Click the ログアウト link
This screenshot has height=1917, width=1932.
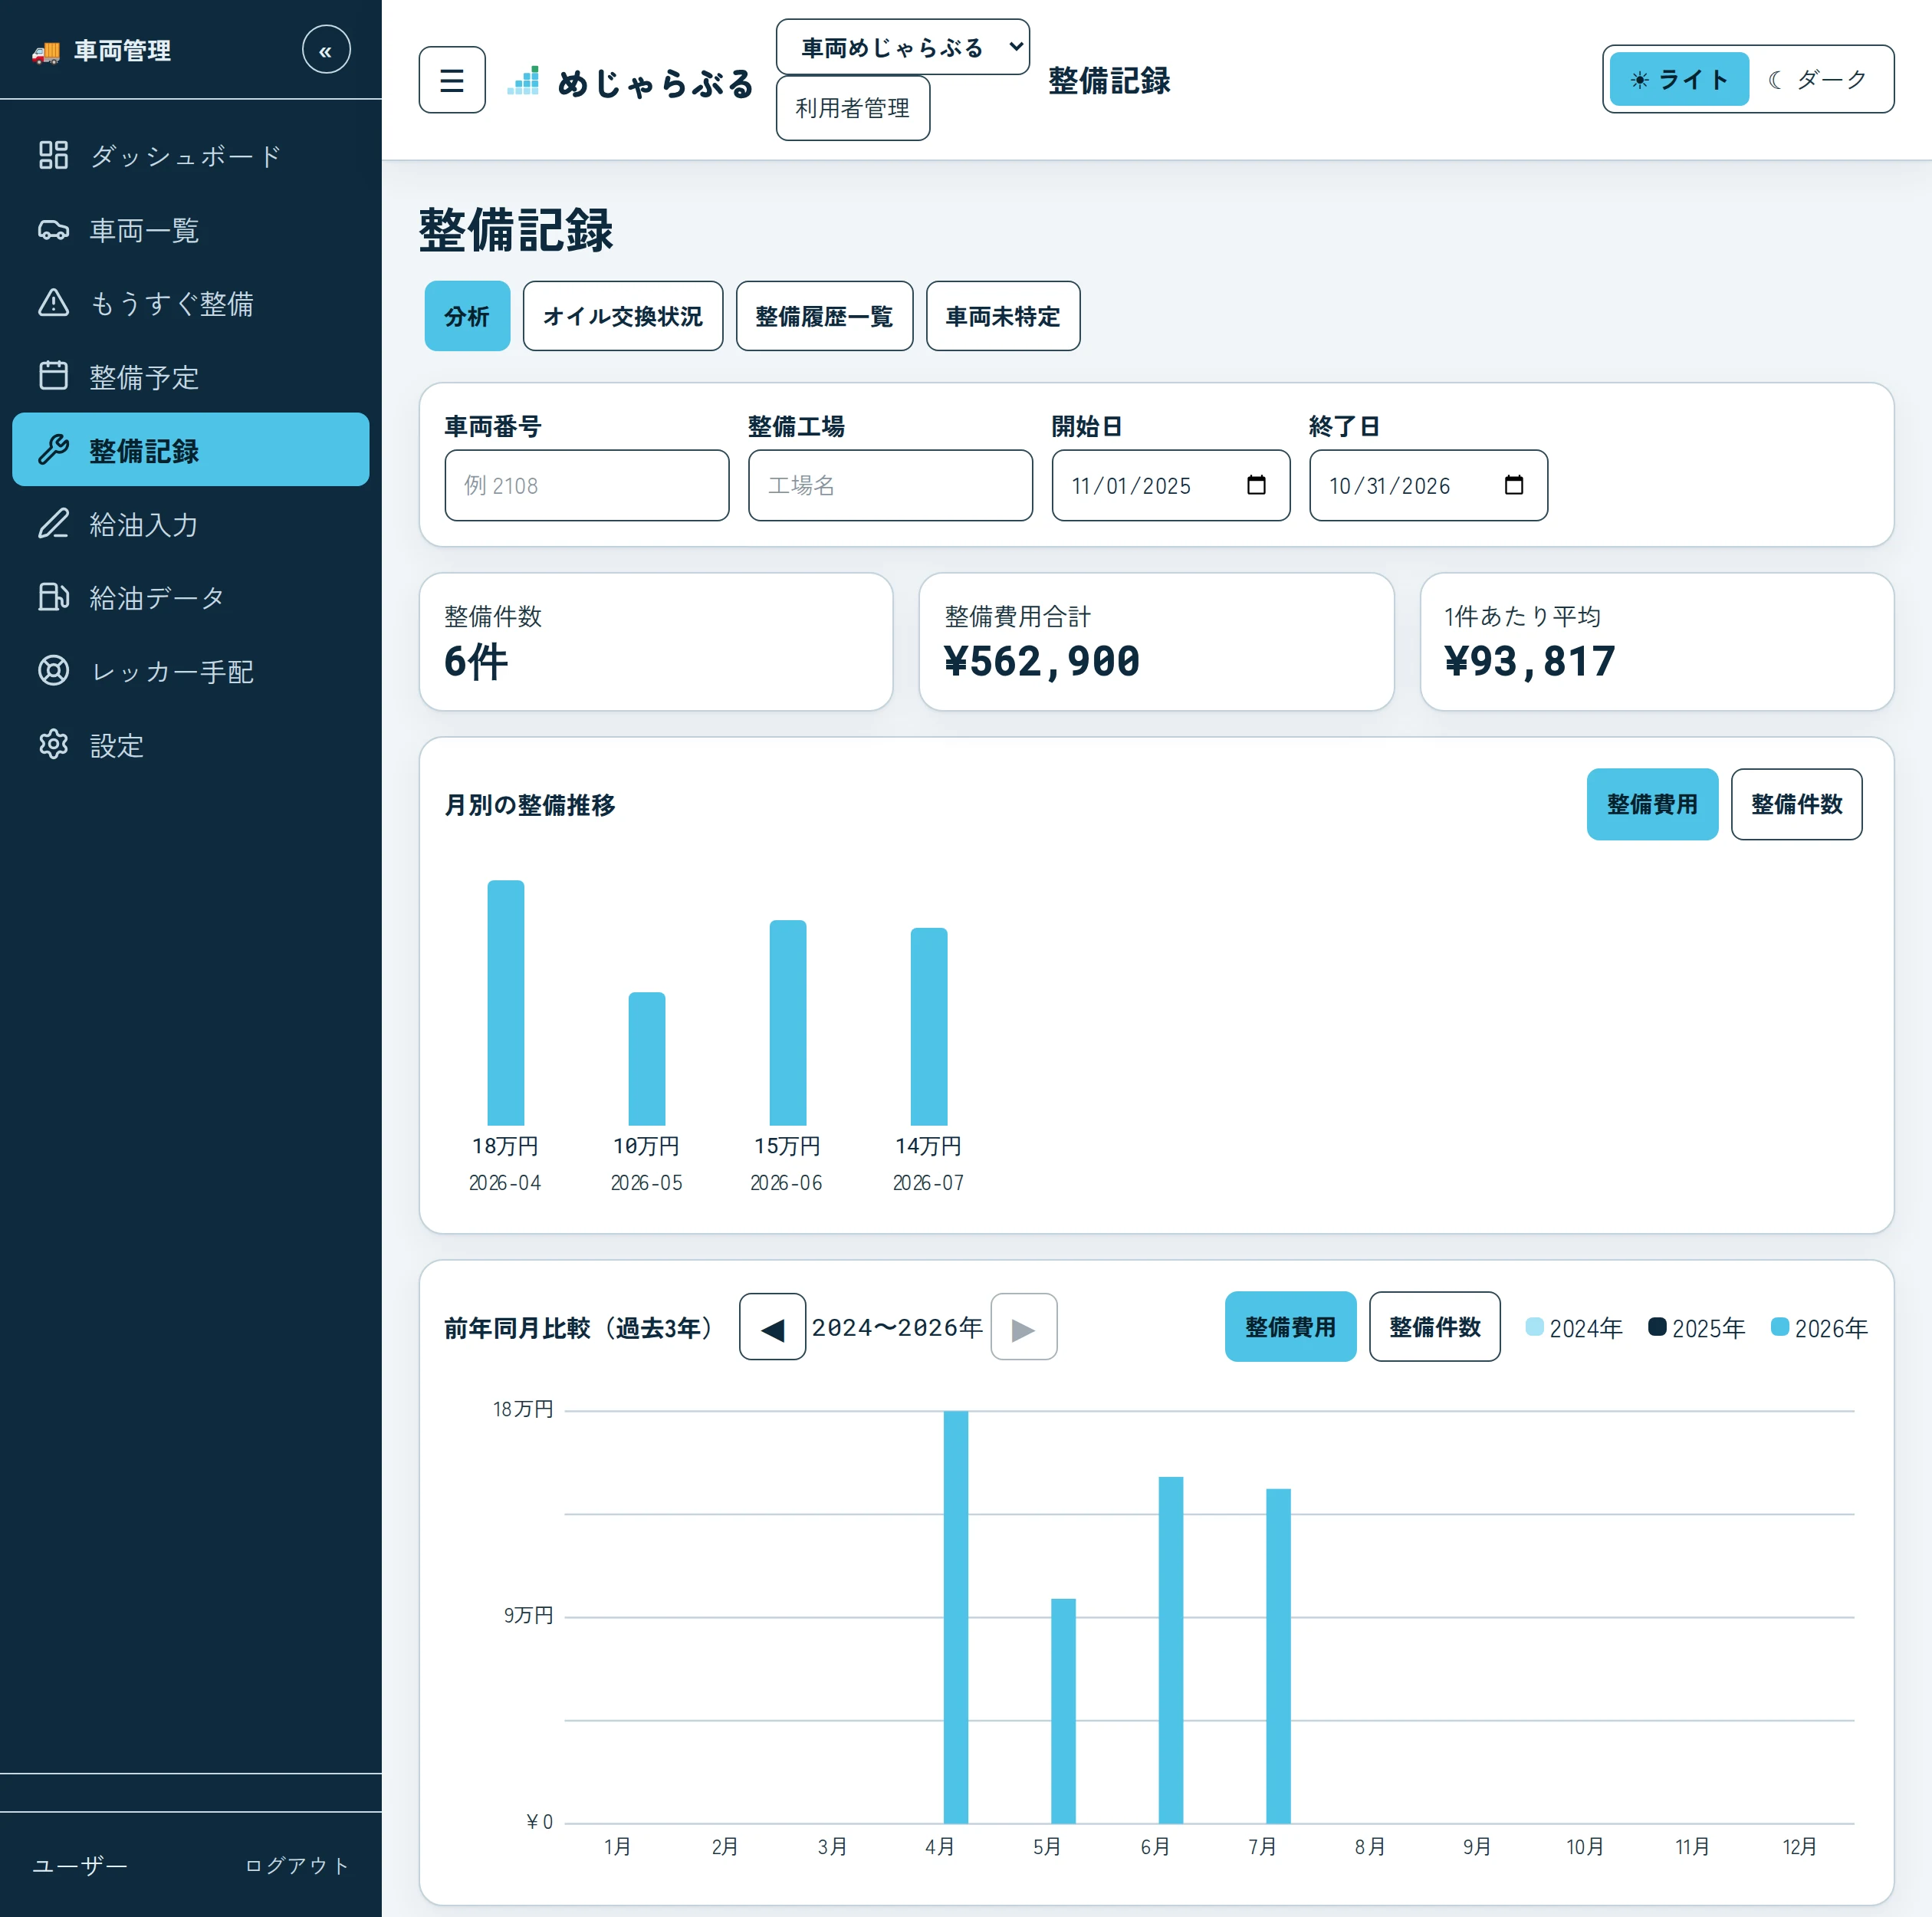297,1865
